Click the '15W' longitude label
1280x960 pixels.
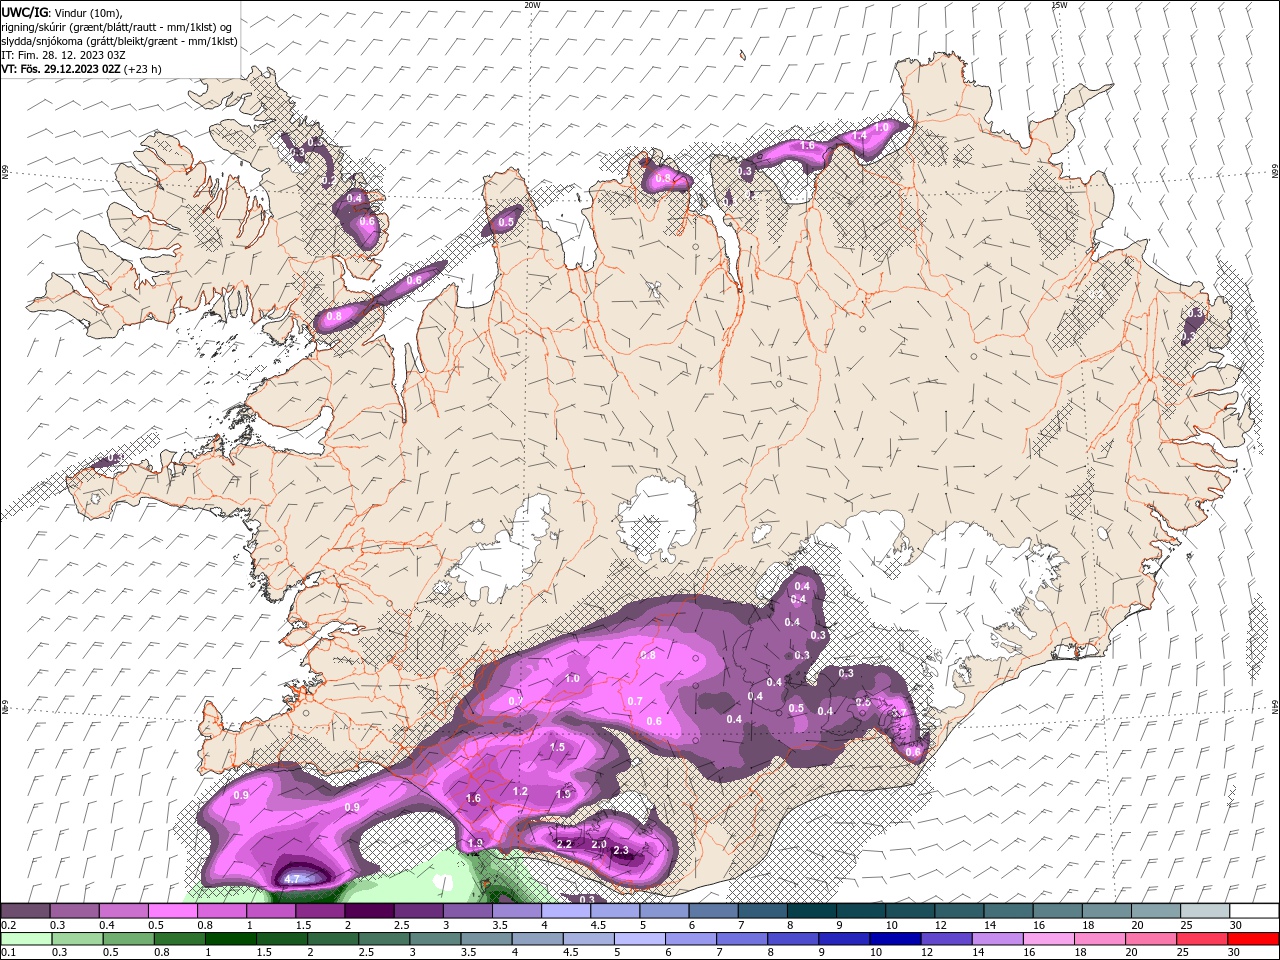[1059, 5]
